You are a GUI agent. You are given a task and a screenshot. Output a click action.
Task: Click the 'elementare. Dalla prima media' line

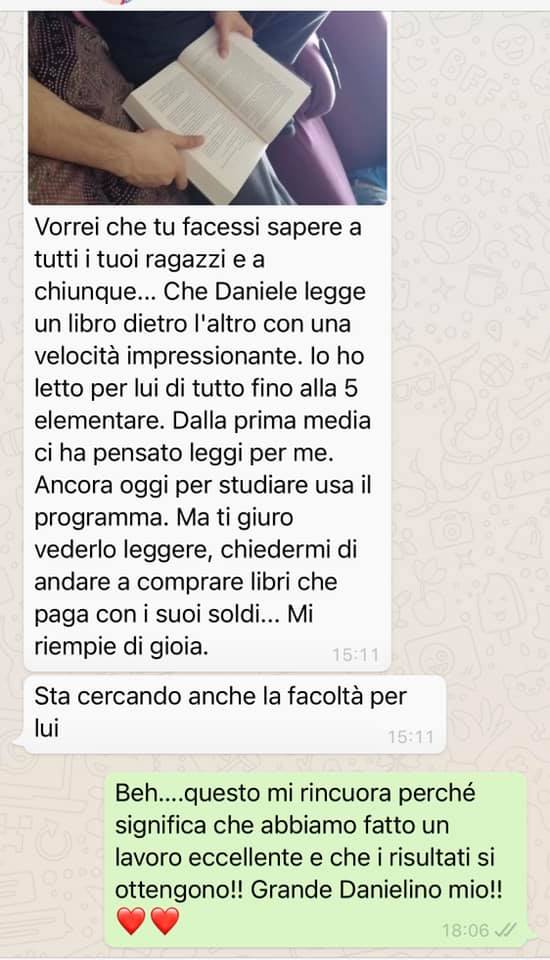pos(202,421)
